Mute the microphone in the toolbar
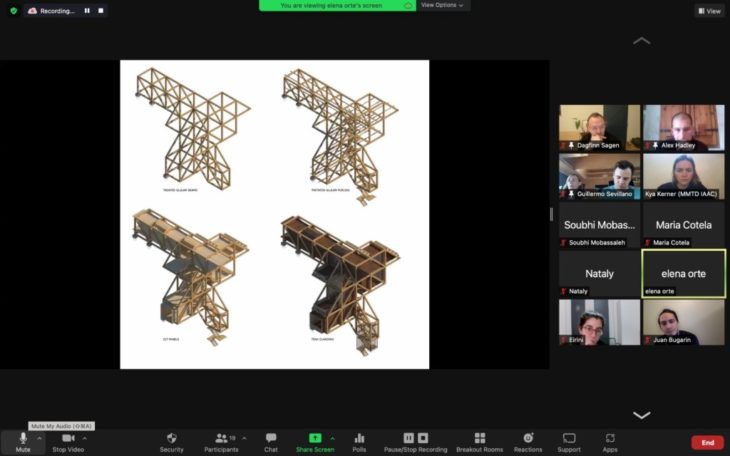 tap(22, 439)
